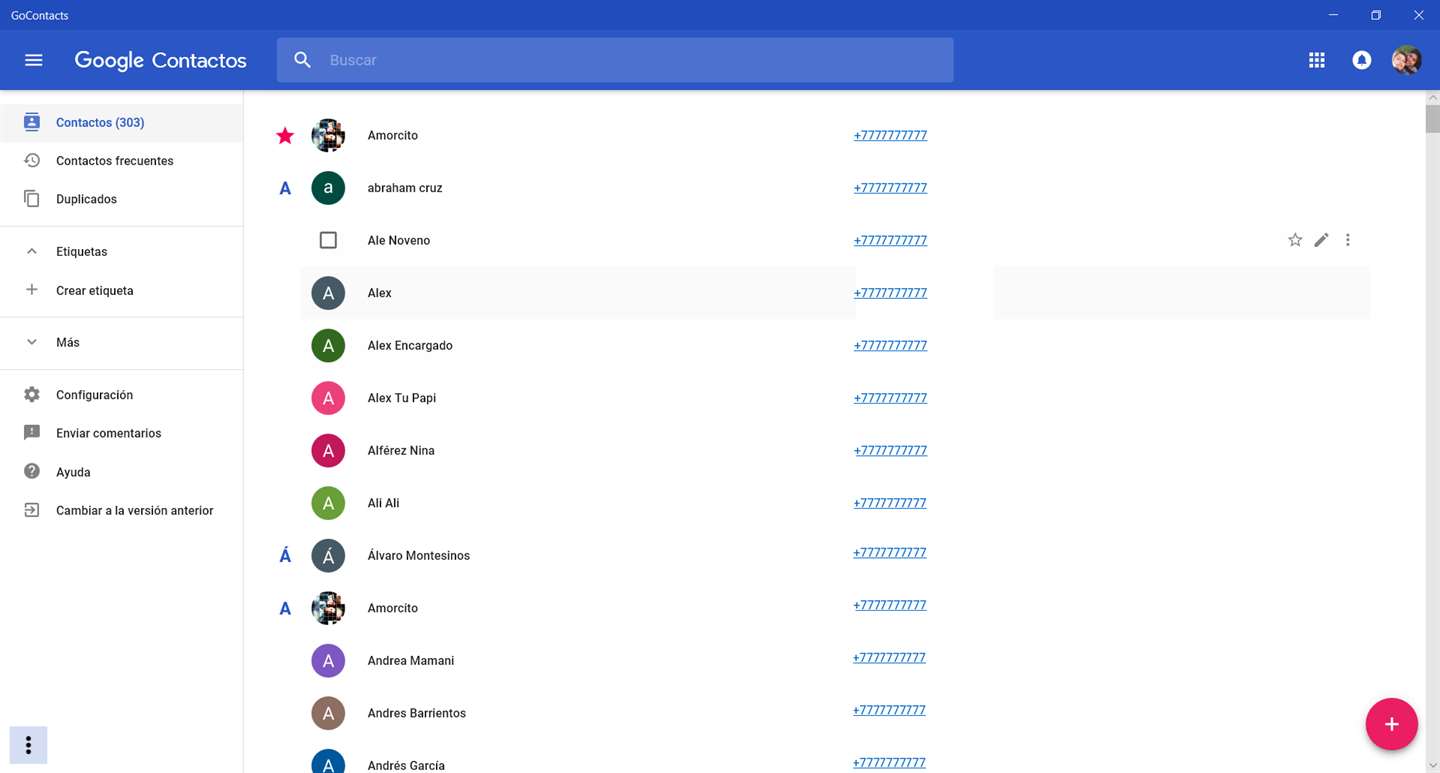
Task: Edit Ale Noveno with pencil icon
Action: point(1321,240)
